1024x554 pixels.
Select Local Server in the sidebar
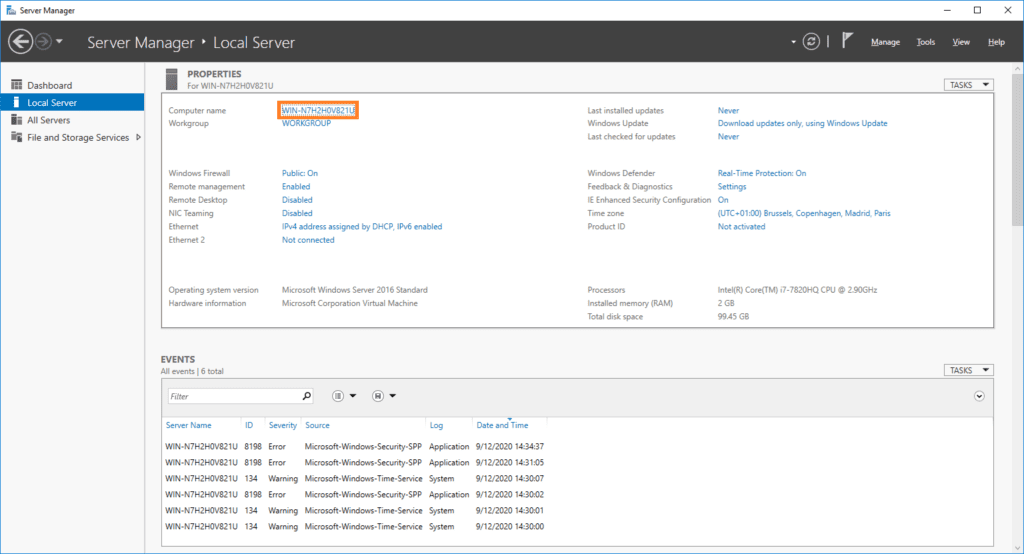[x=72, y=103]
